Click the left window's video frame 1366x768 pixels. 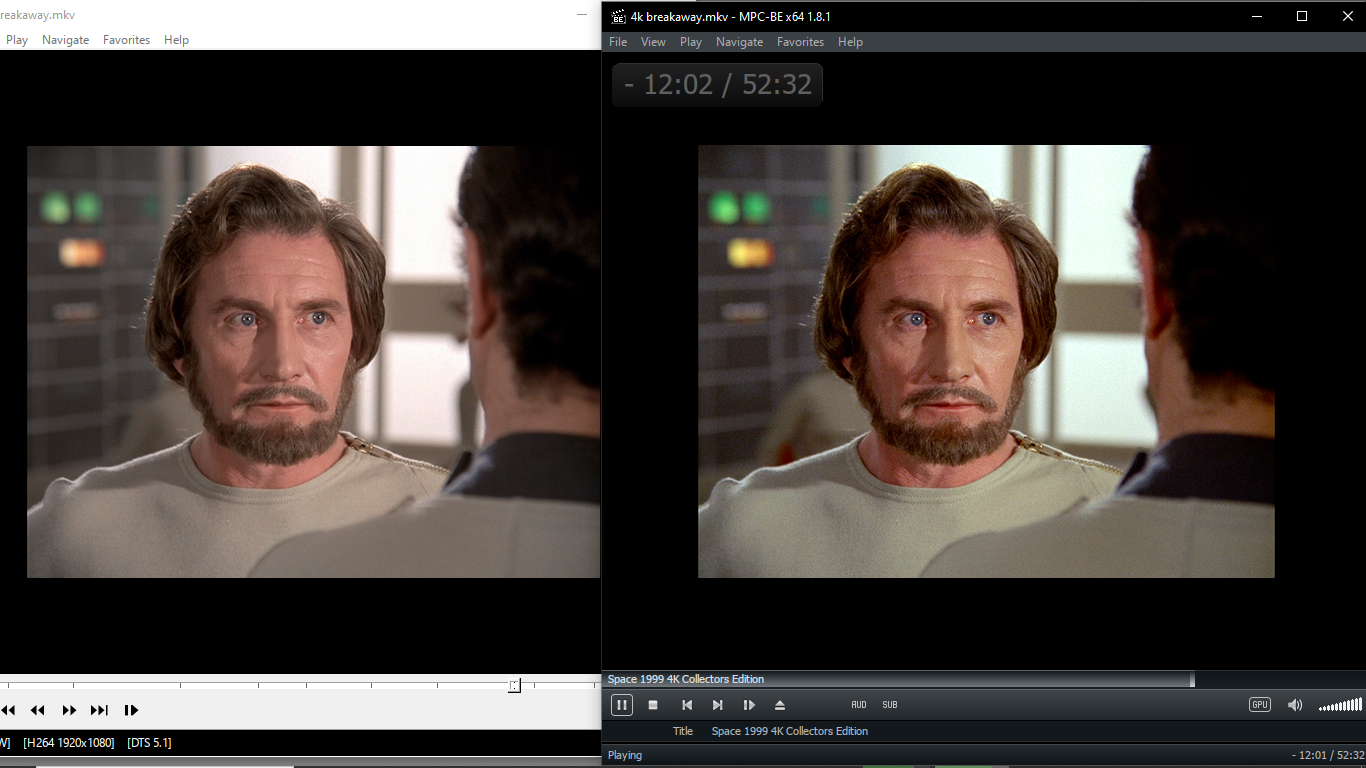(313, 361)
